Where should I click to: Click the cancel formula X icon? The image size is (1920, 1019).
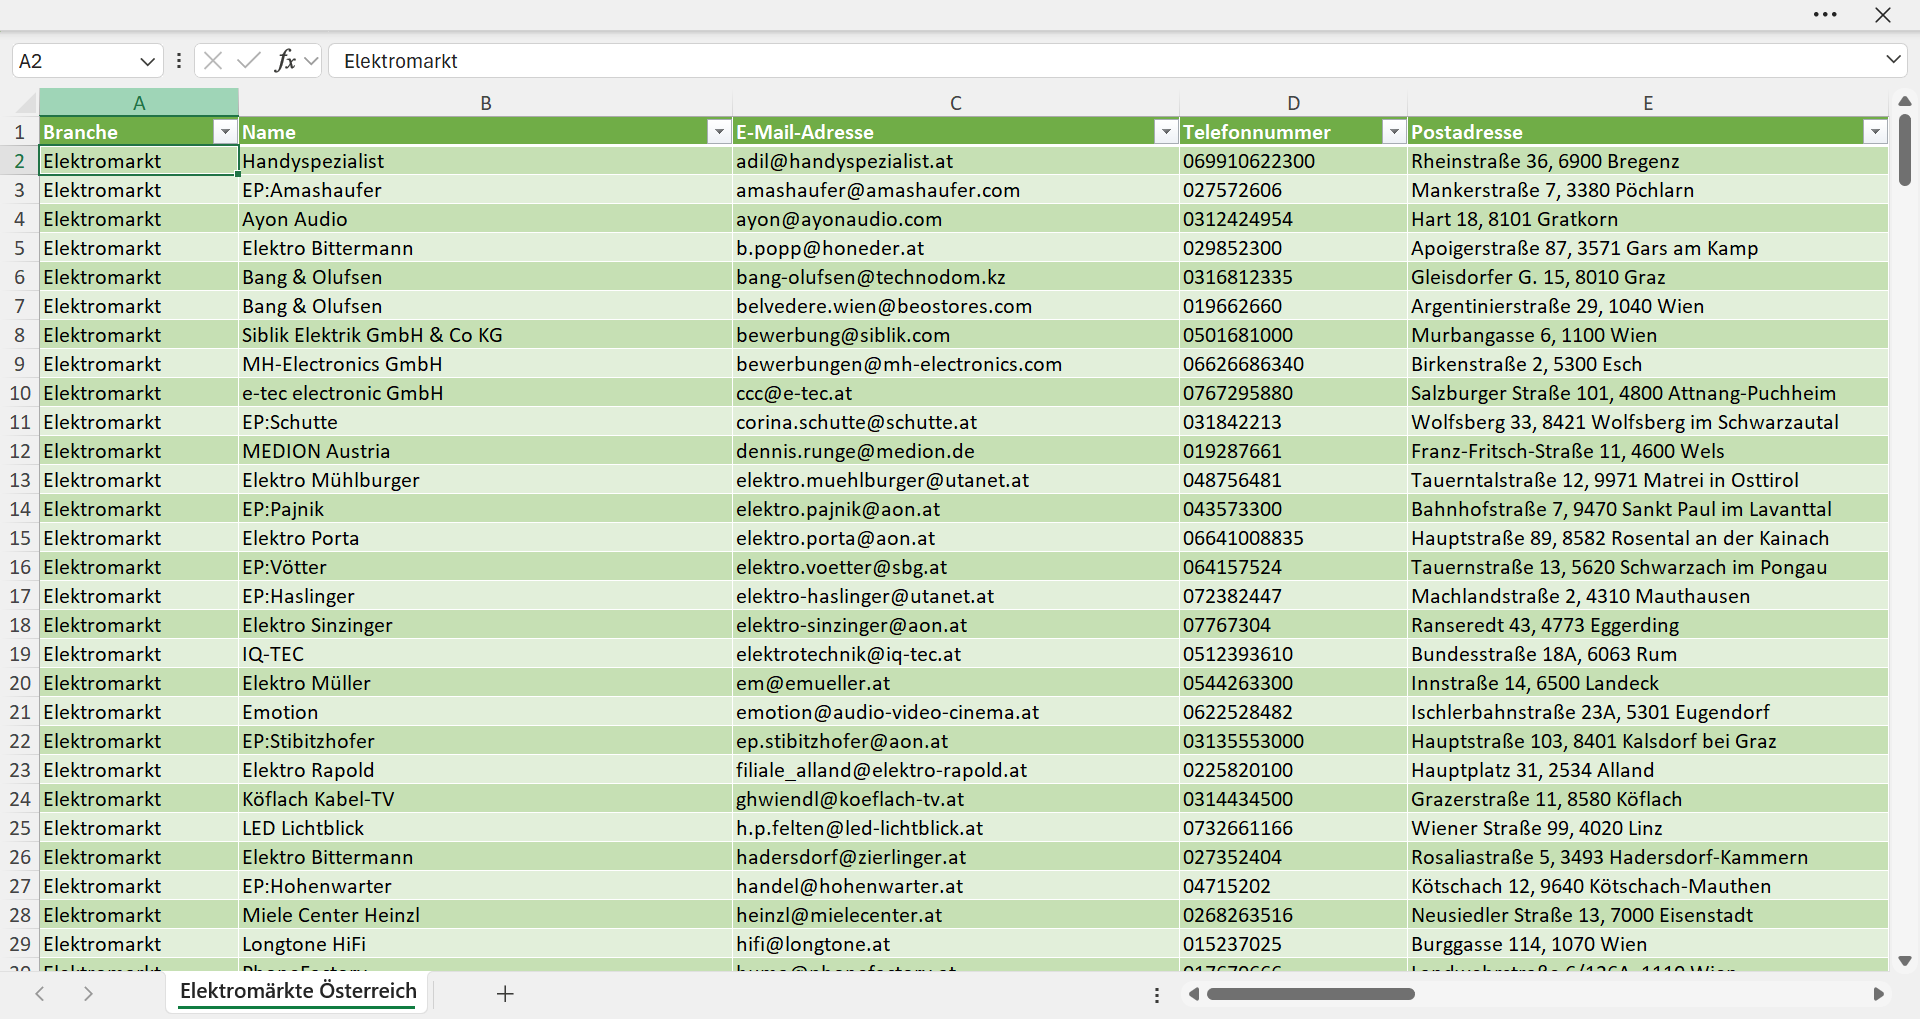tap(213, 61)
